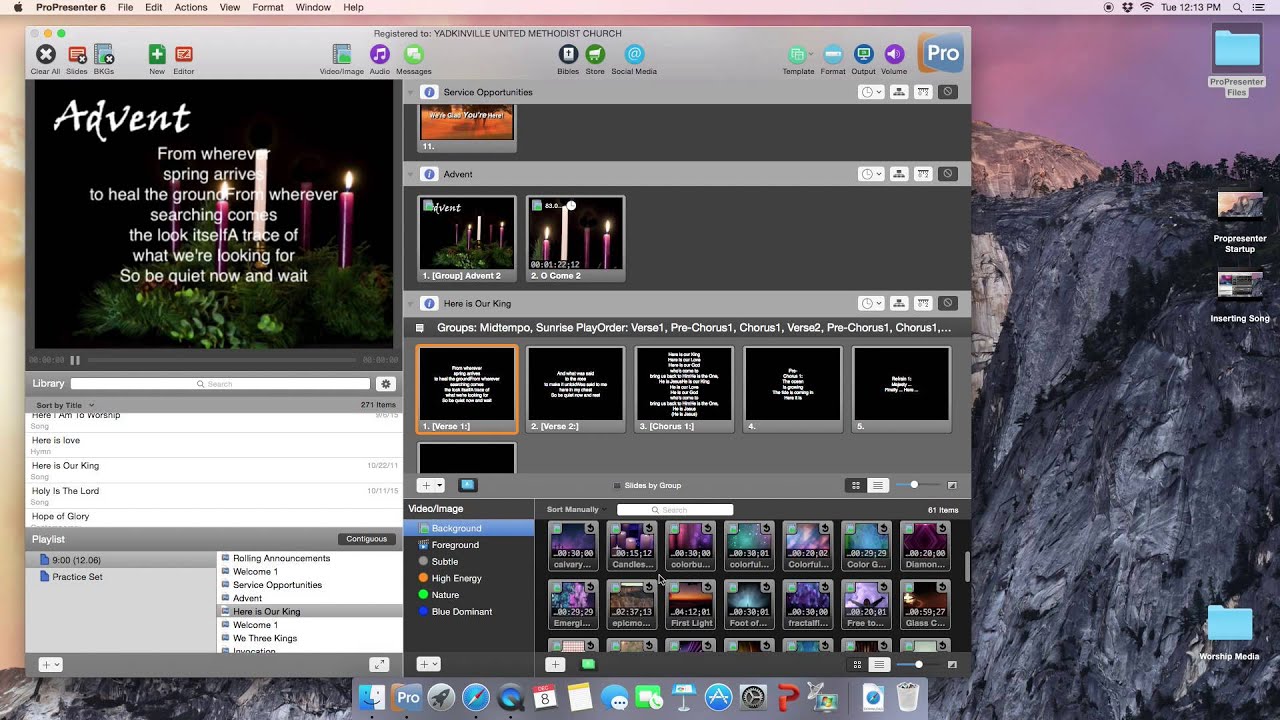1280x720 pixels.
Task: Click the Clear All toolbar icon
Action: (x=45, y=55)
